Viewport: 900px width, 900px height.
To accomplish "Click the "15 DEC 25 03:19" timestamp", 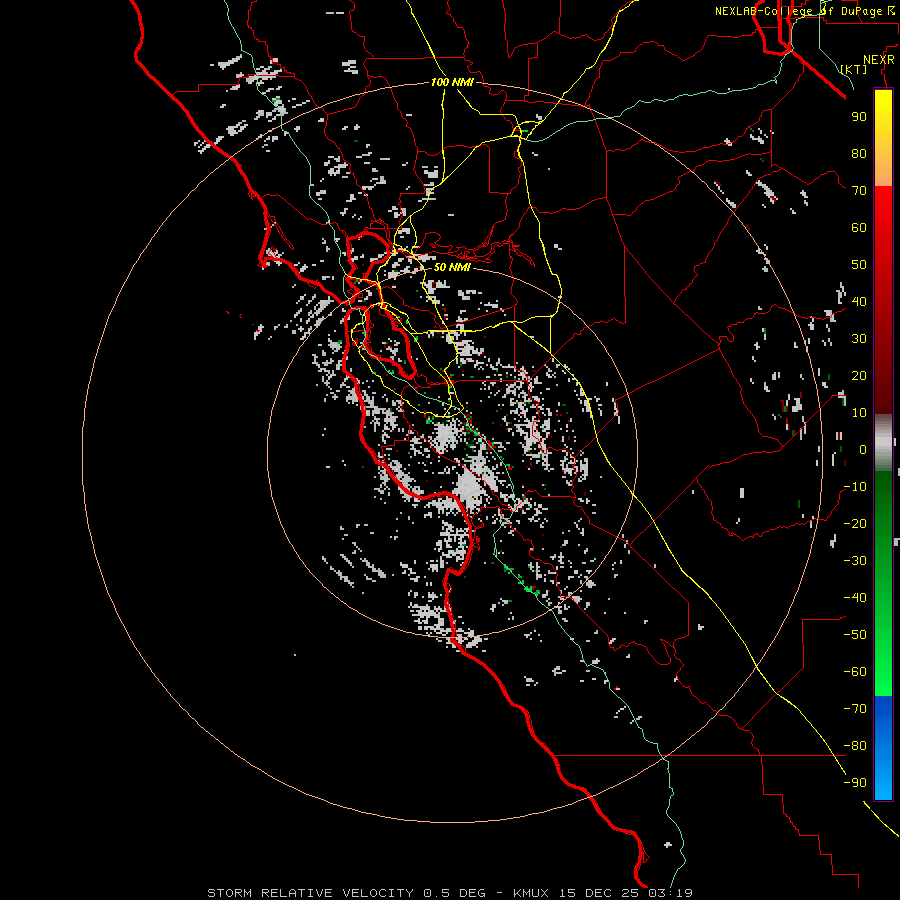I will 624,893.
